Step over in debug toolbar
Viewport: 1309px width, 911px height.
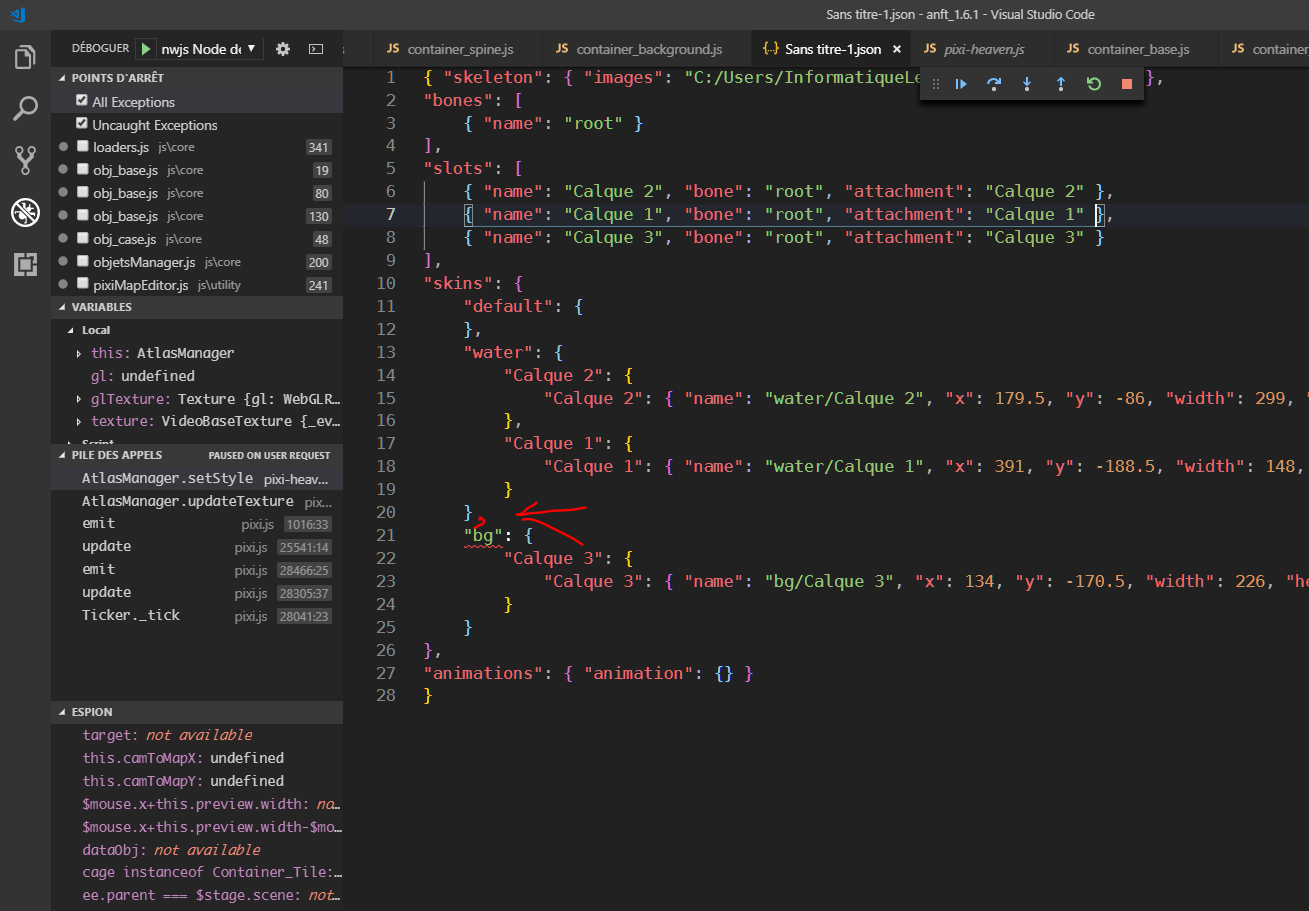point(994,84)
